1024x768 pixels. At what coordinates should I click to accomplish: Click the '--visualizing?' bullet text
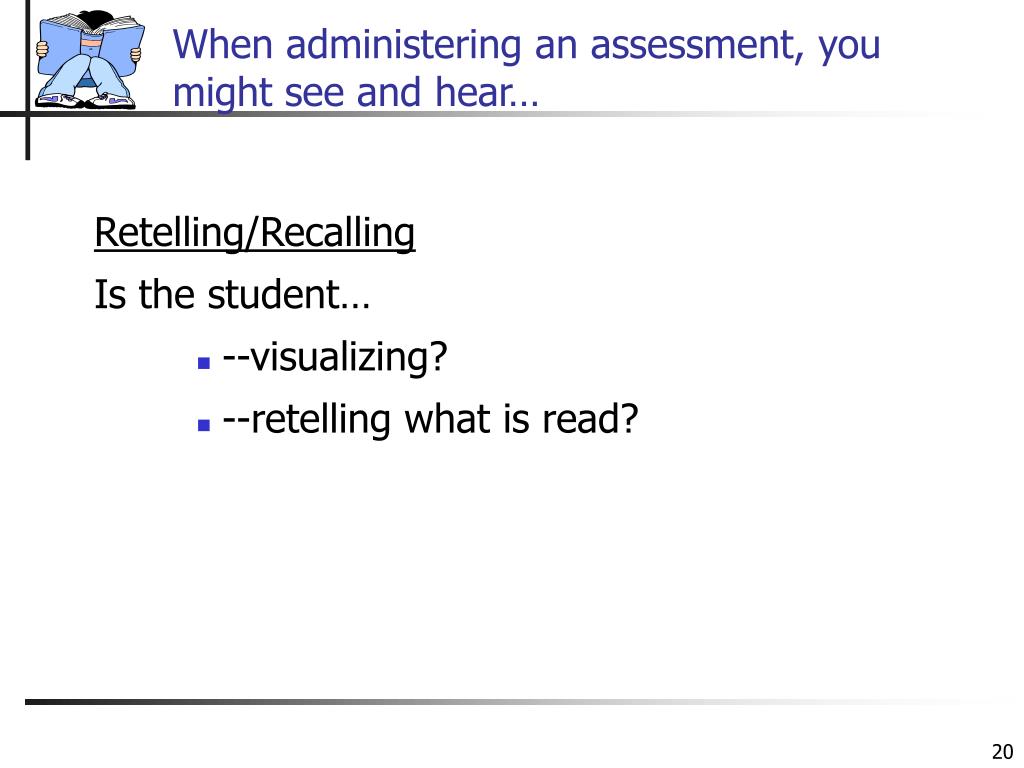(x=335, y=358)
